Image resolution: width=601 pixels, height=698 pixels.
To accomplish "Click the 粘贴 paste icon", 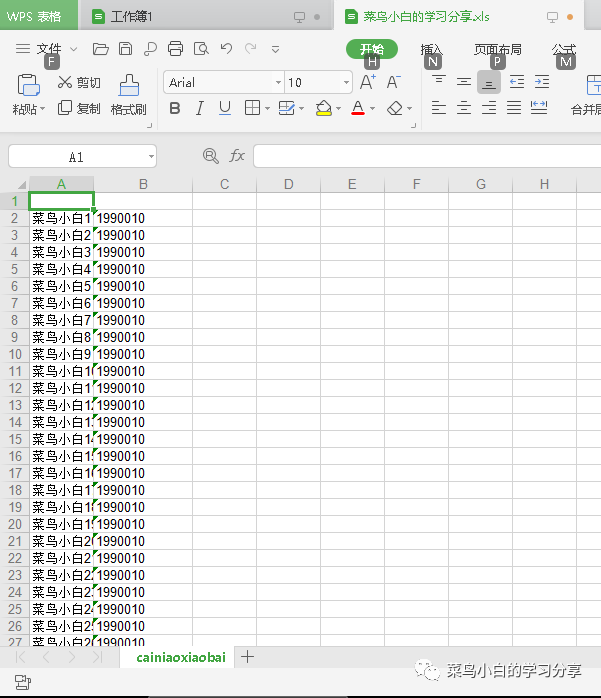I will click(x=28, y=85).
